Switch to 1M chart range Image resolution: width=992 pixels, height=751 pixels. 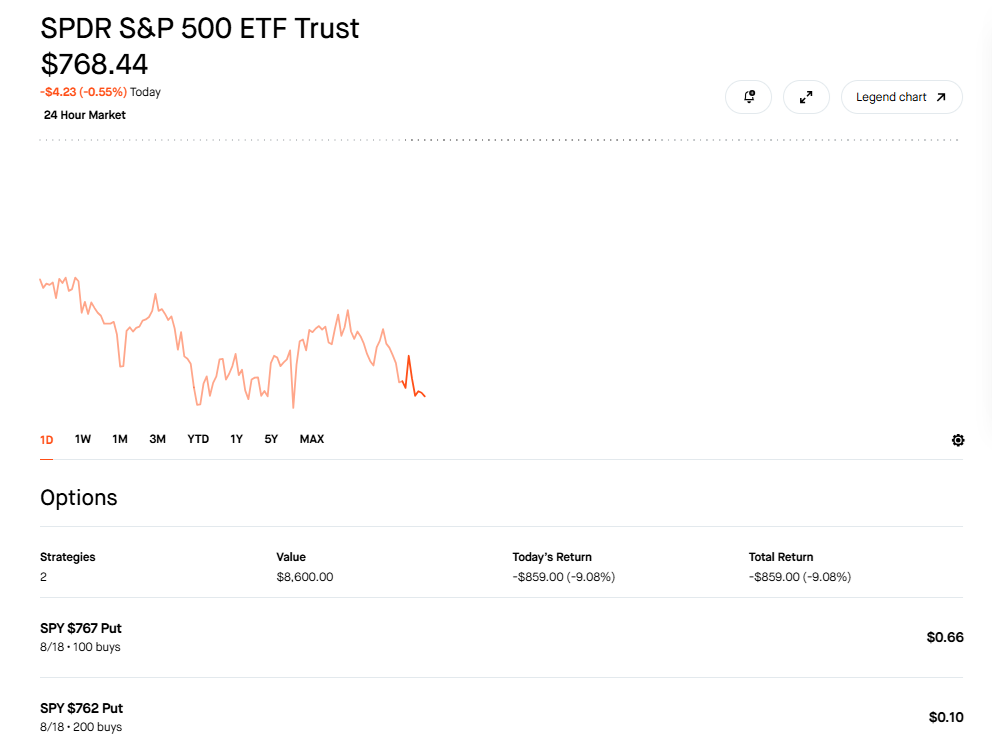click(120, 439)
